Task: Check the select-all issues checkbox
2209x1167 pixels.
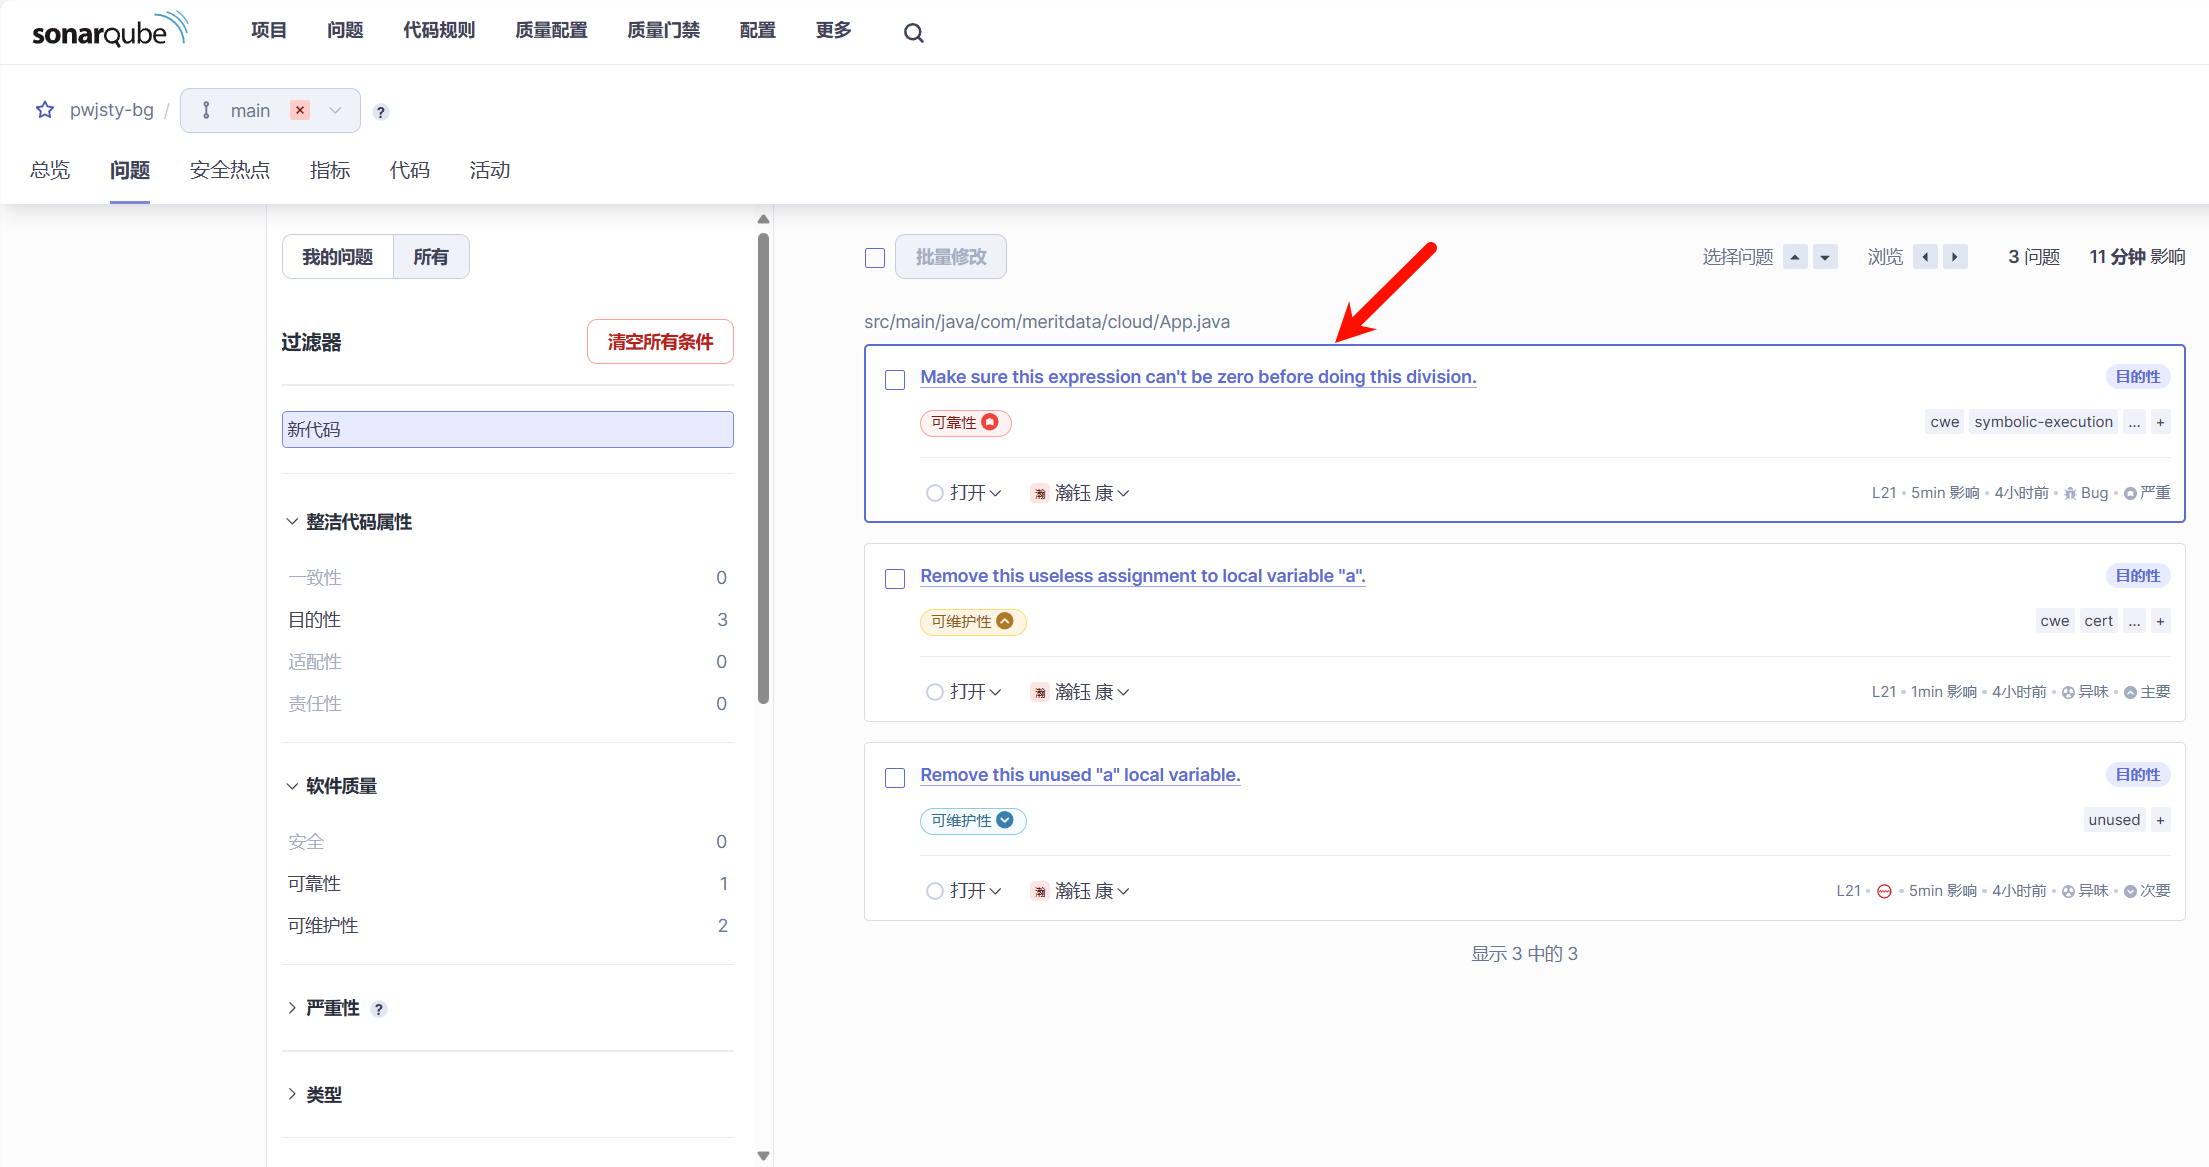Action: coord(875,258)
